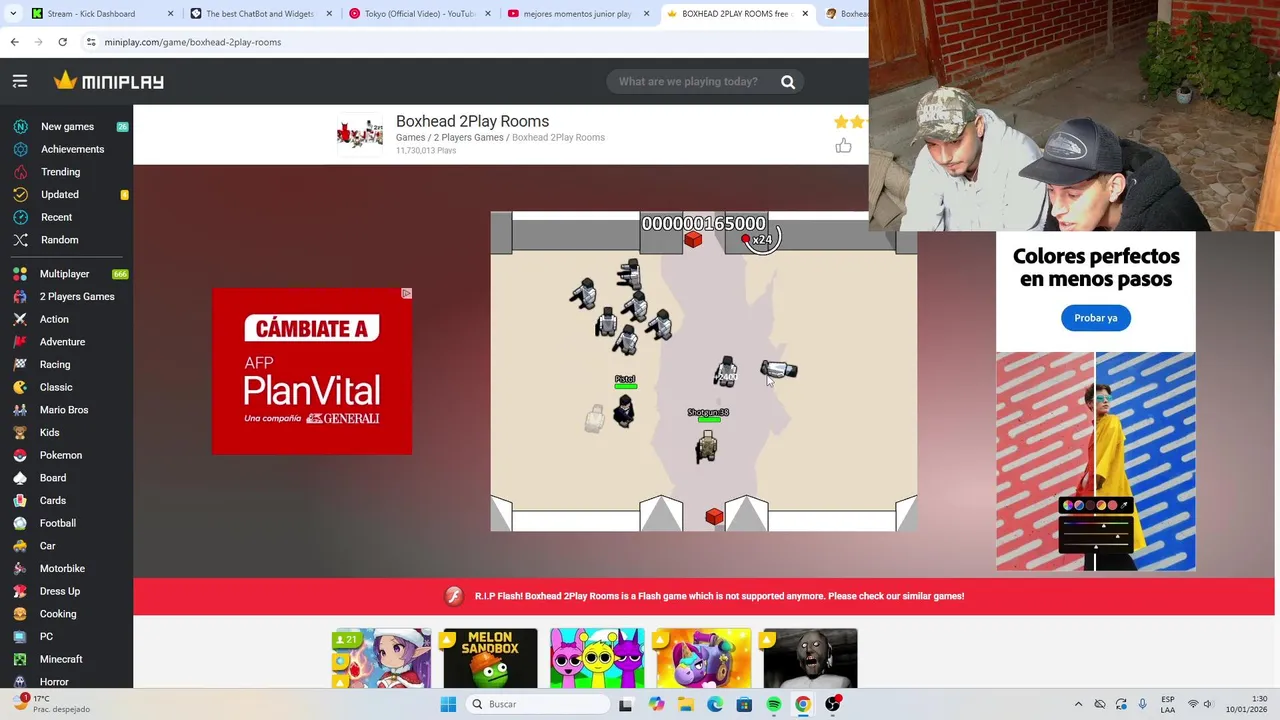
Task: Show hidden system tray icons
Action: [1078, 704]
